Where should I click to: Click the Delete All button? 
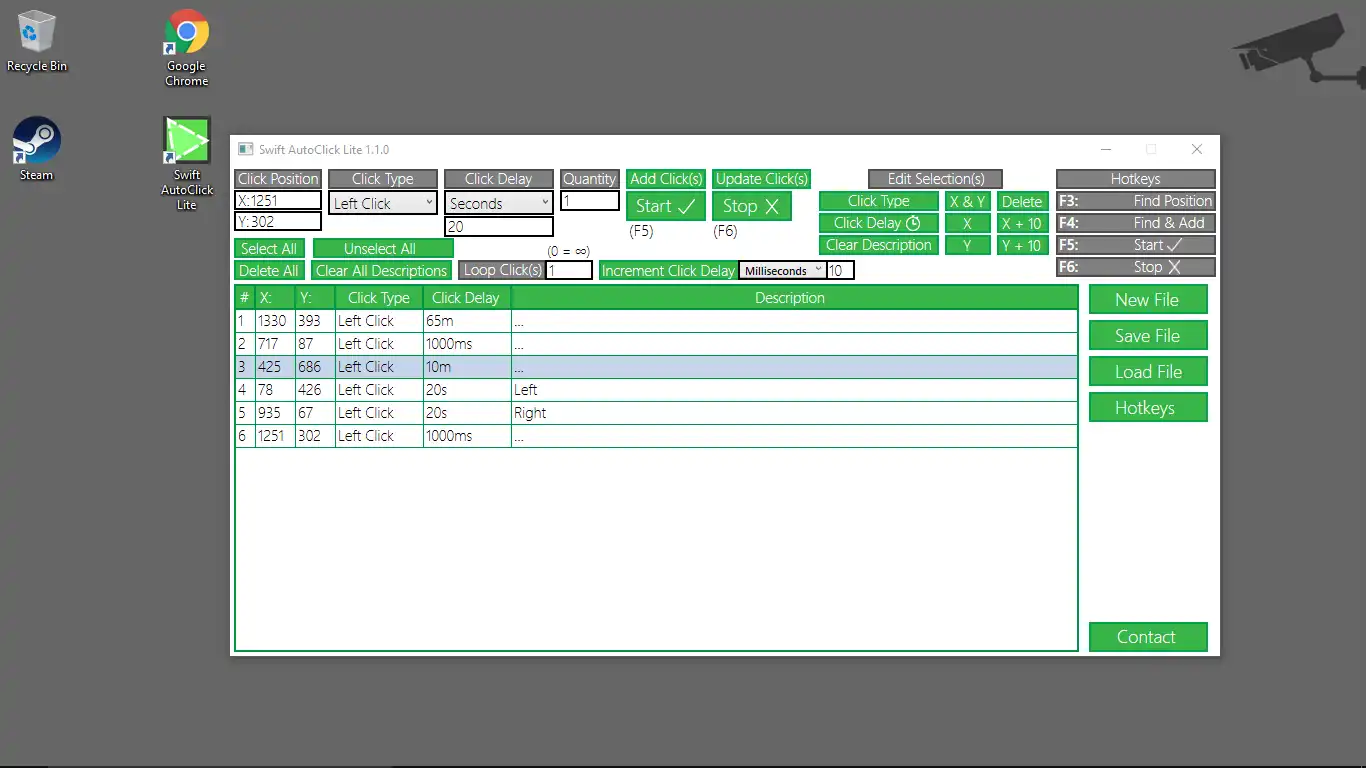point(269,270)
